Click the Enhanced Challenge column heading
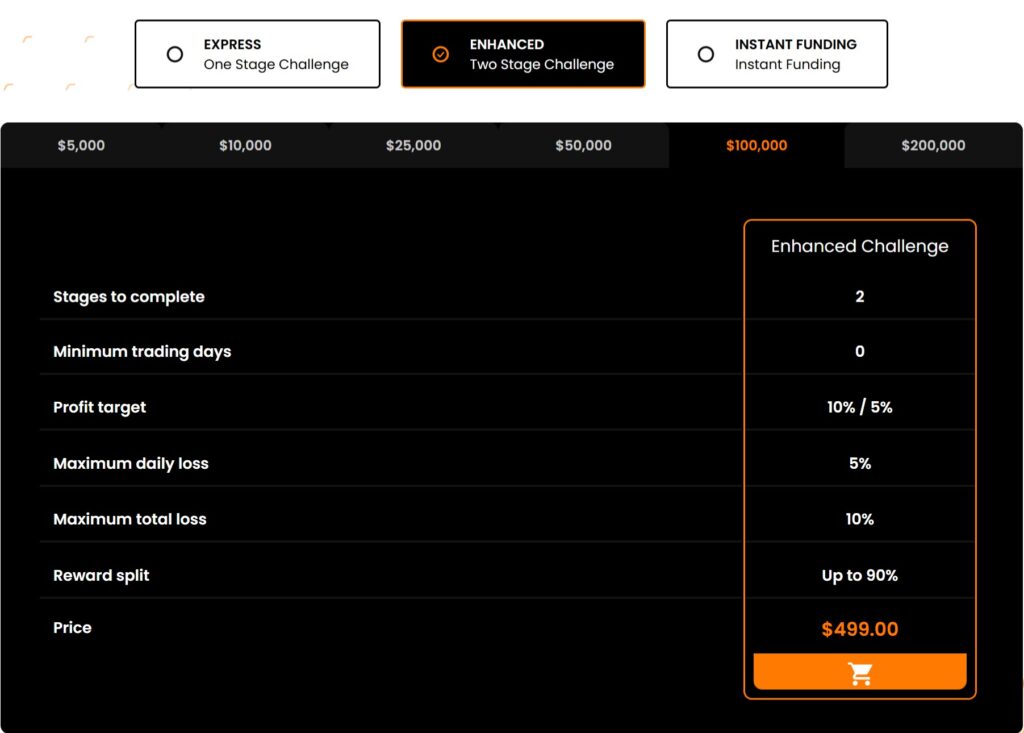 [859, 246]
